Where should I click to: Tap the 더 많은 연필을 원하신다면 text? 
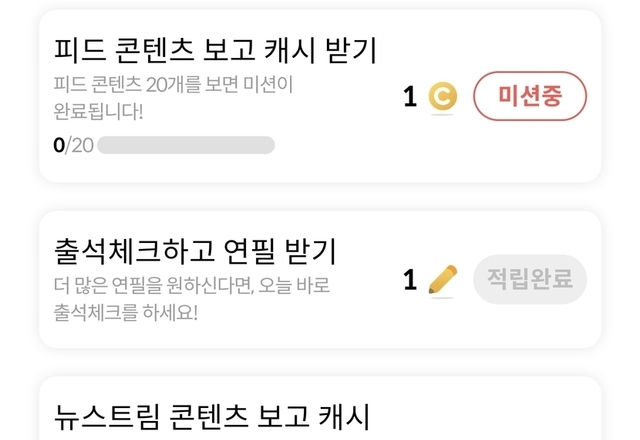[x=191, y=285]
